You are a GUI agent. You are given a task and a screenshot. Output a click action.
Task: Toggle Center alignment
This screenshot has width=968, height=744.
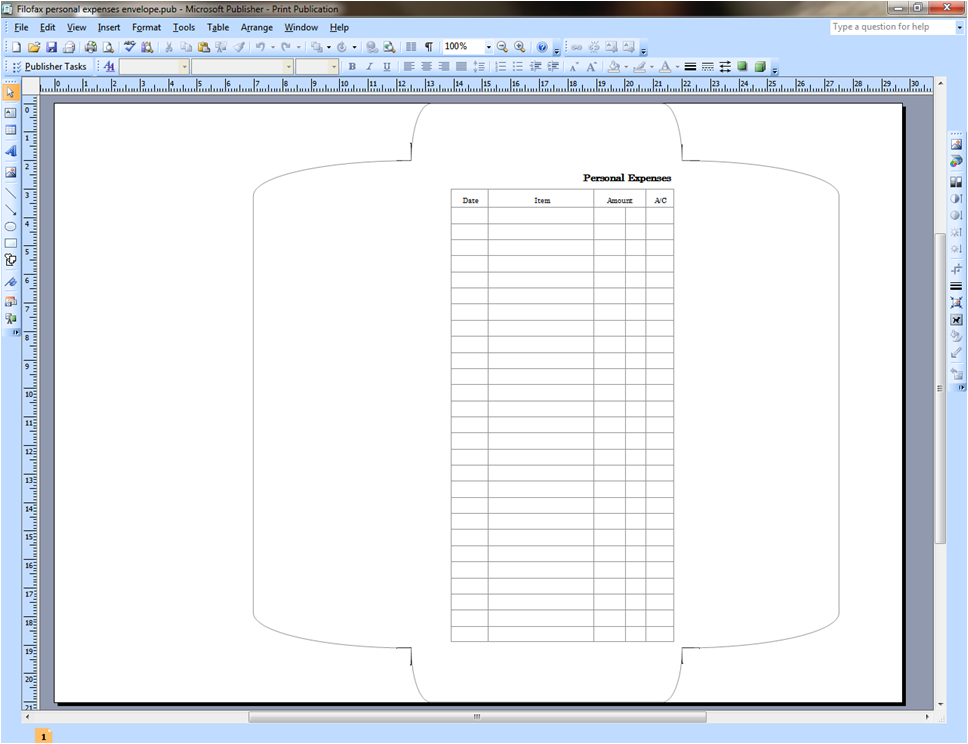pos(426,66)
